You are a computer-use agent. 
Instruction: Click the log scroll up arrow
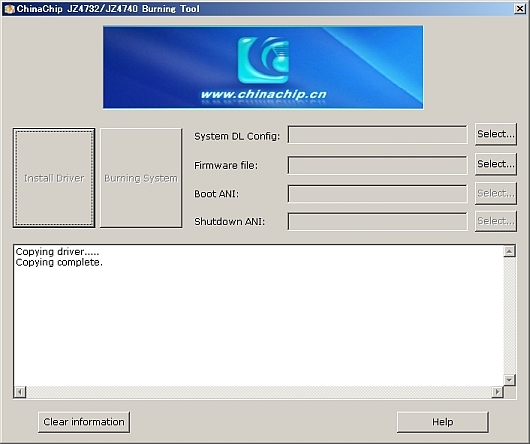point(509,251)
